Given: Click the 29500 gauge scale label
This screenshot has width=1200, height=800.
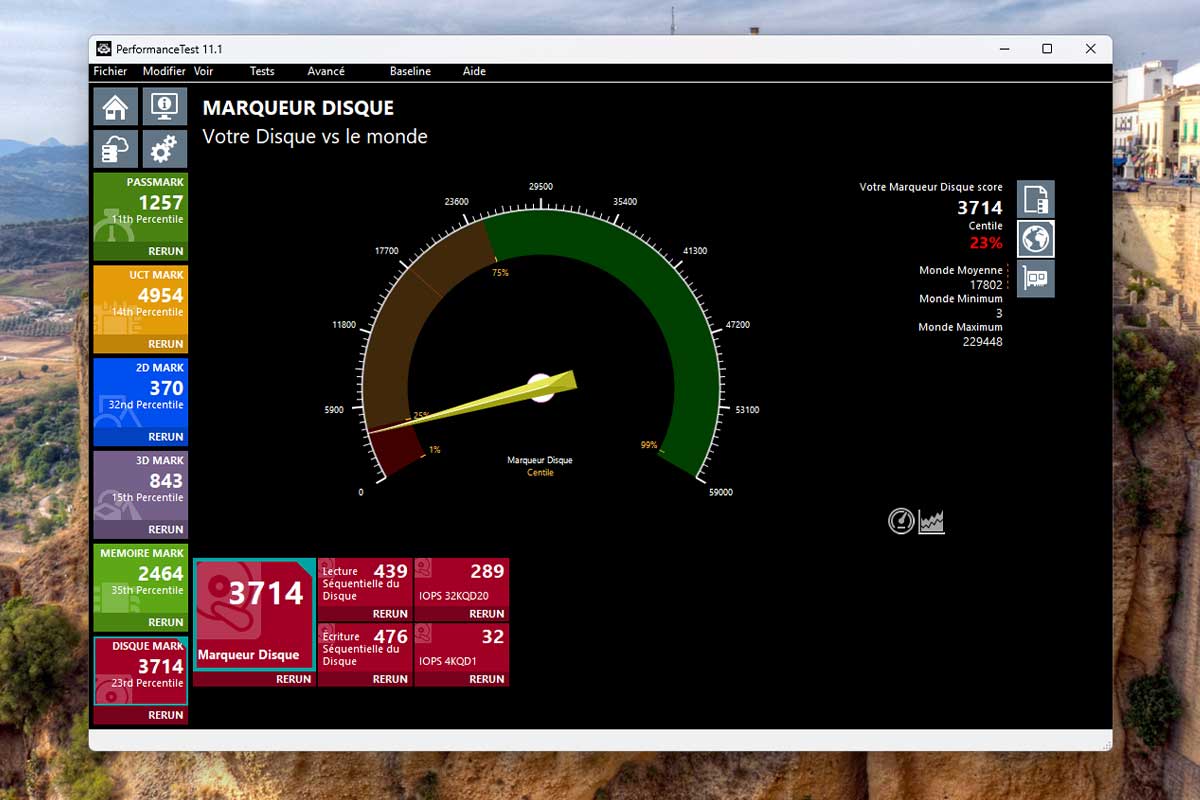Looking at the screenshot, I should [541, 187].
